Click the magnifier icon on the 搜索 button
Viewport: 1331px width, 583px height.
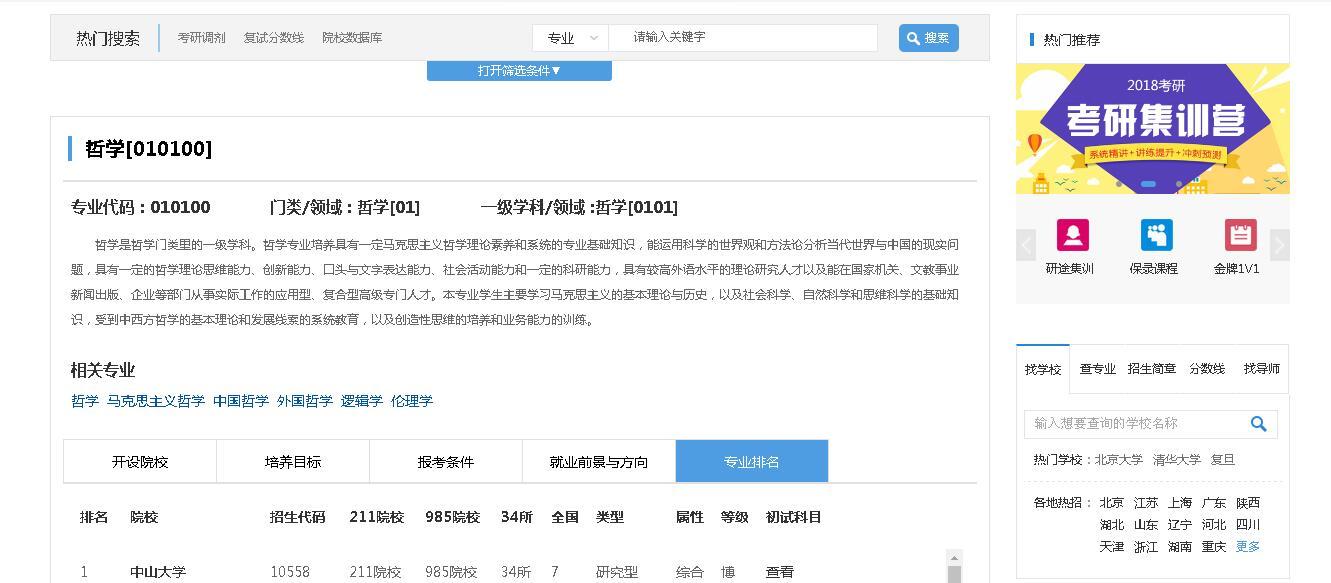913,38
